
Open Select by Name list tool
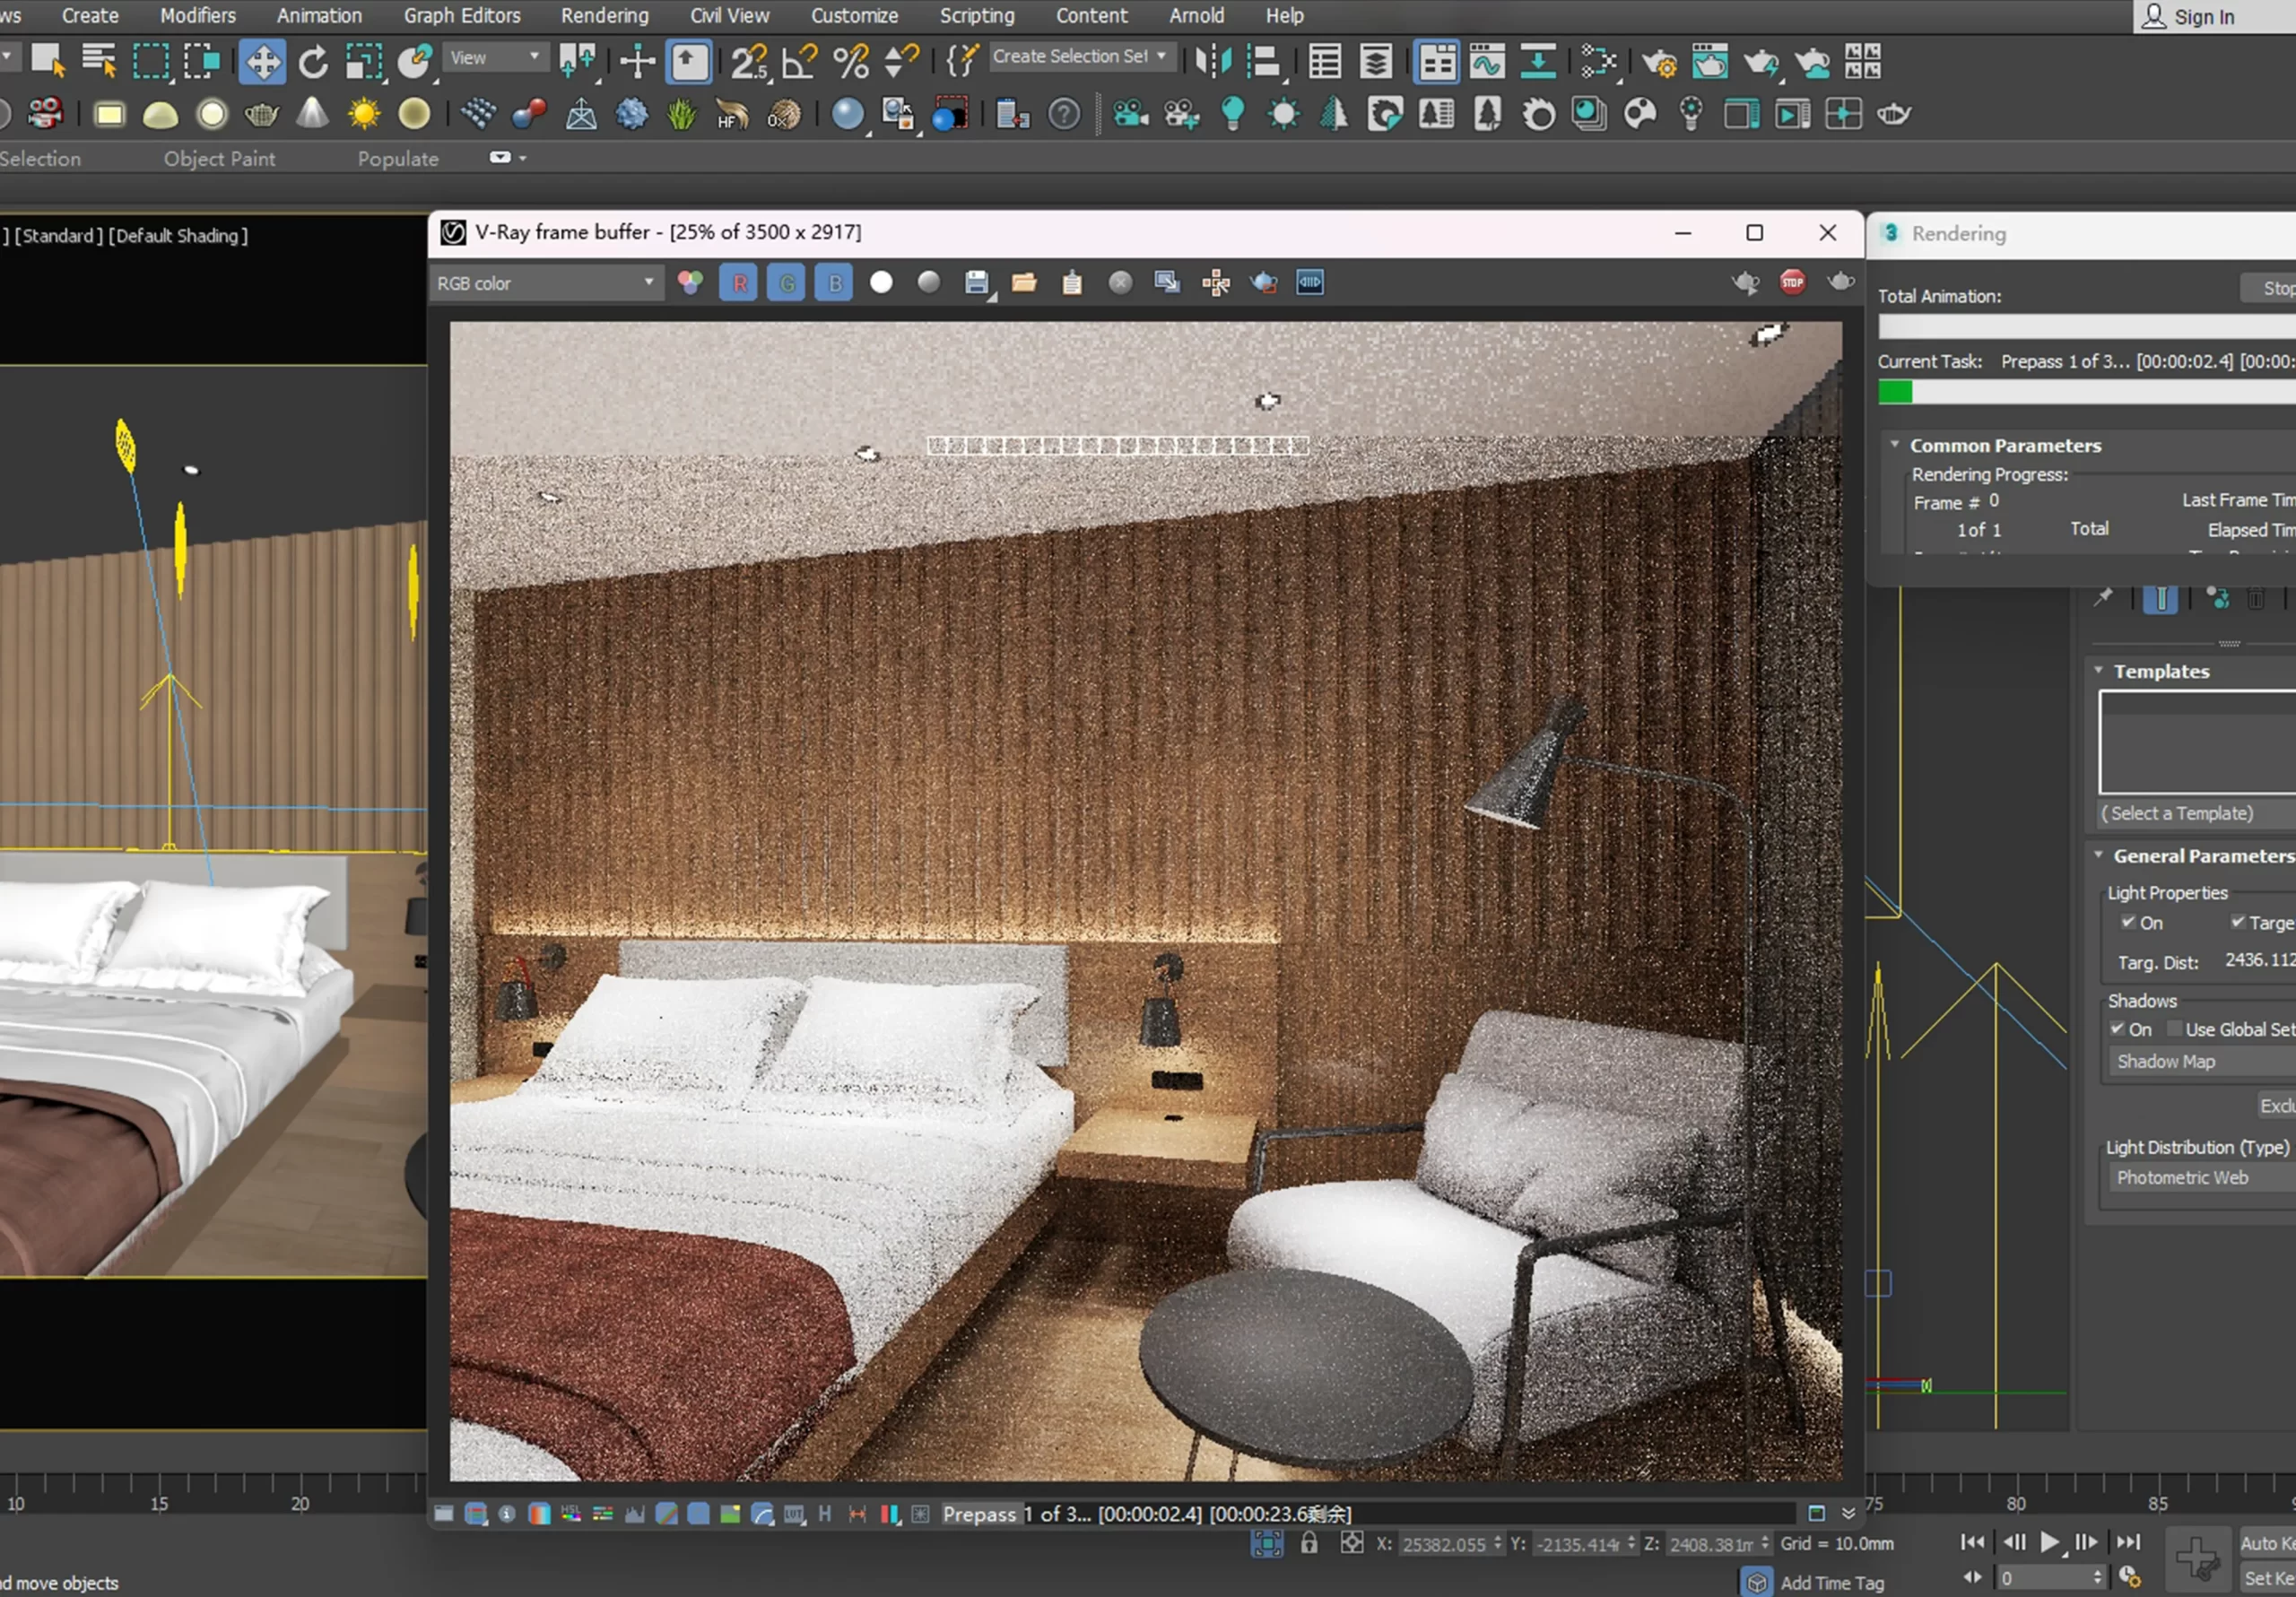tap(98, 62)
